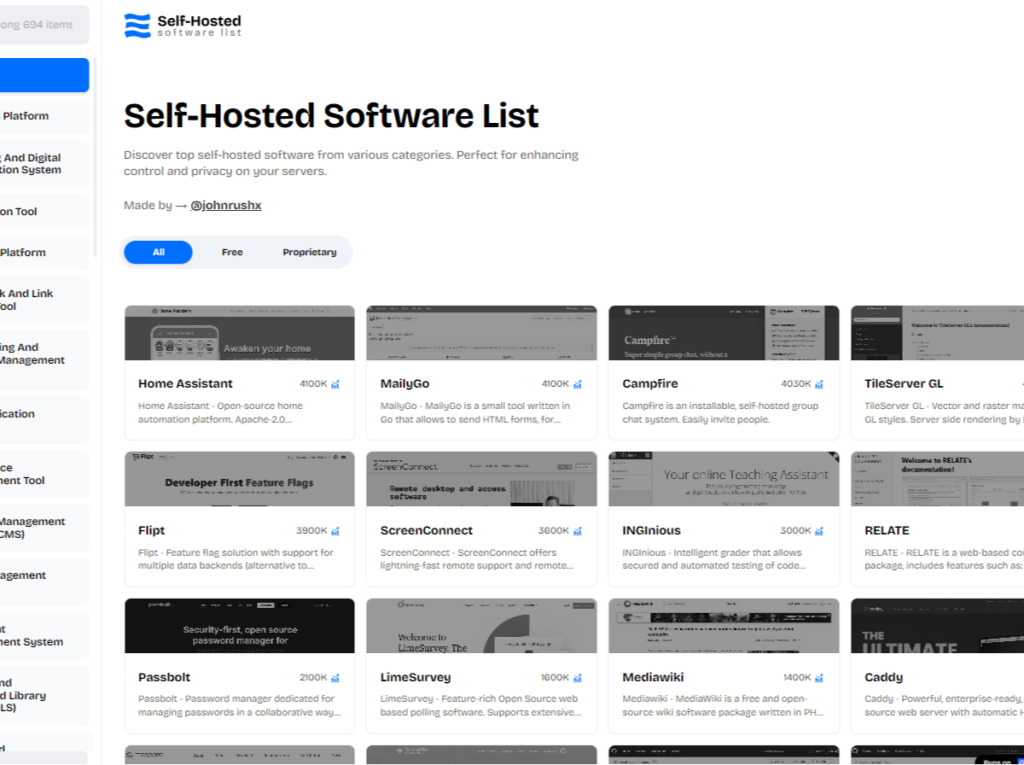This screenshot has width=1024, height=765.
Task: Click the Passbolt password manager thumbnail
Action: pos(240,626)
